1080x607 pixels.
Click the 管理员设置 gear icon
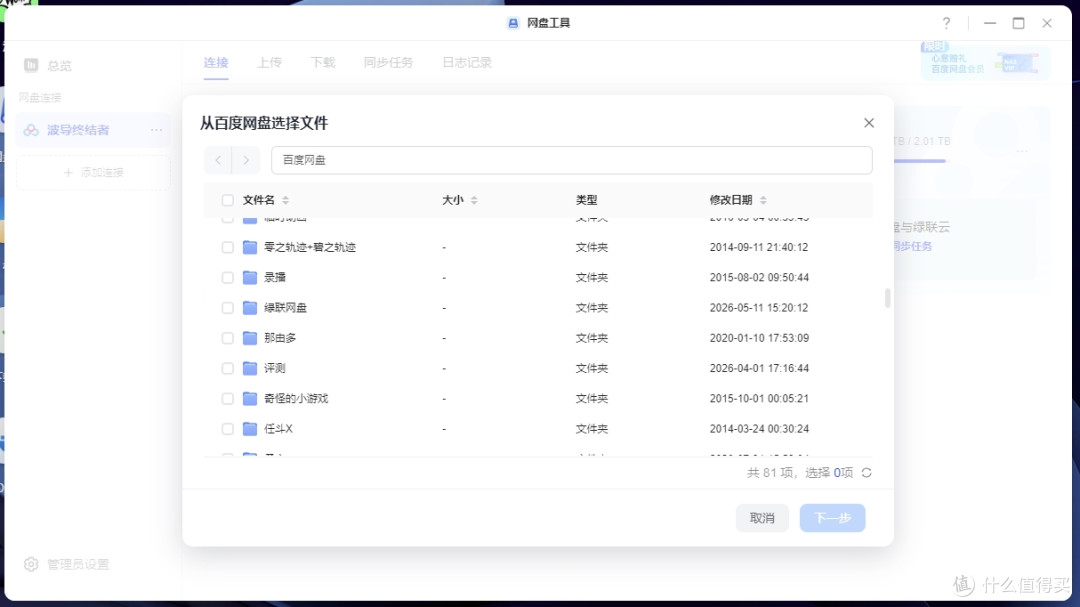(31, 564)
